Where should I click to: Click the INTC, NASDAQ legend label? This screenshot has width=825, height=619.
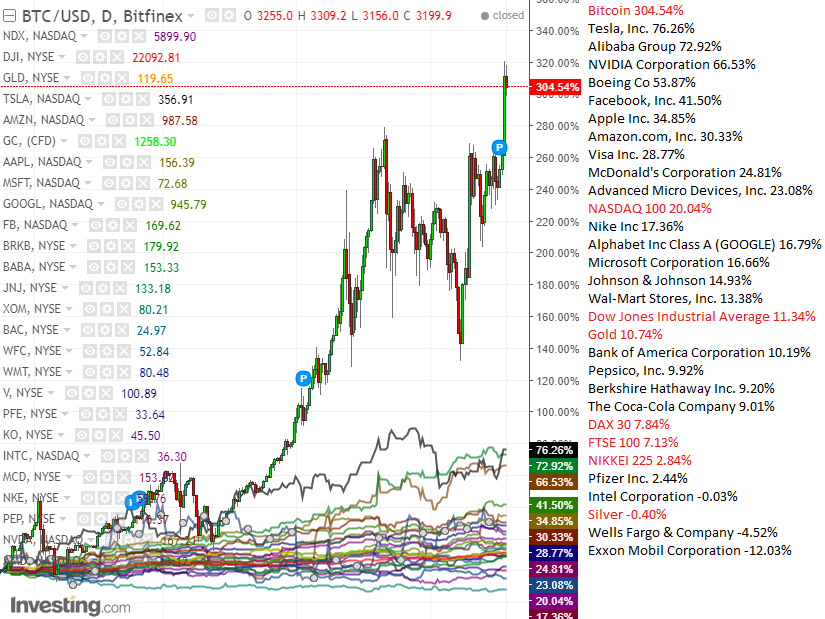[x=41, y=456]
